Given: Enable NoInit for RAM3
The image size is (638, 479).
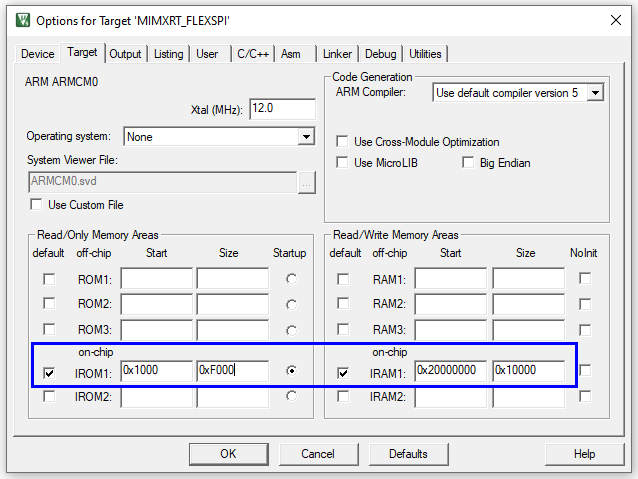Looking at the screenshot, I should pos(585,330).
